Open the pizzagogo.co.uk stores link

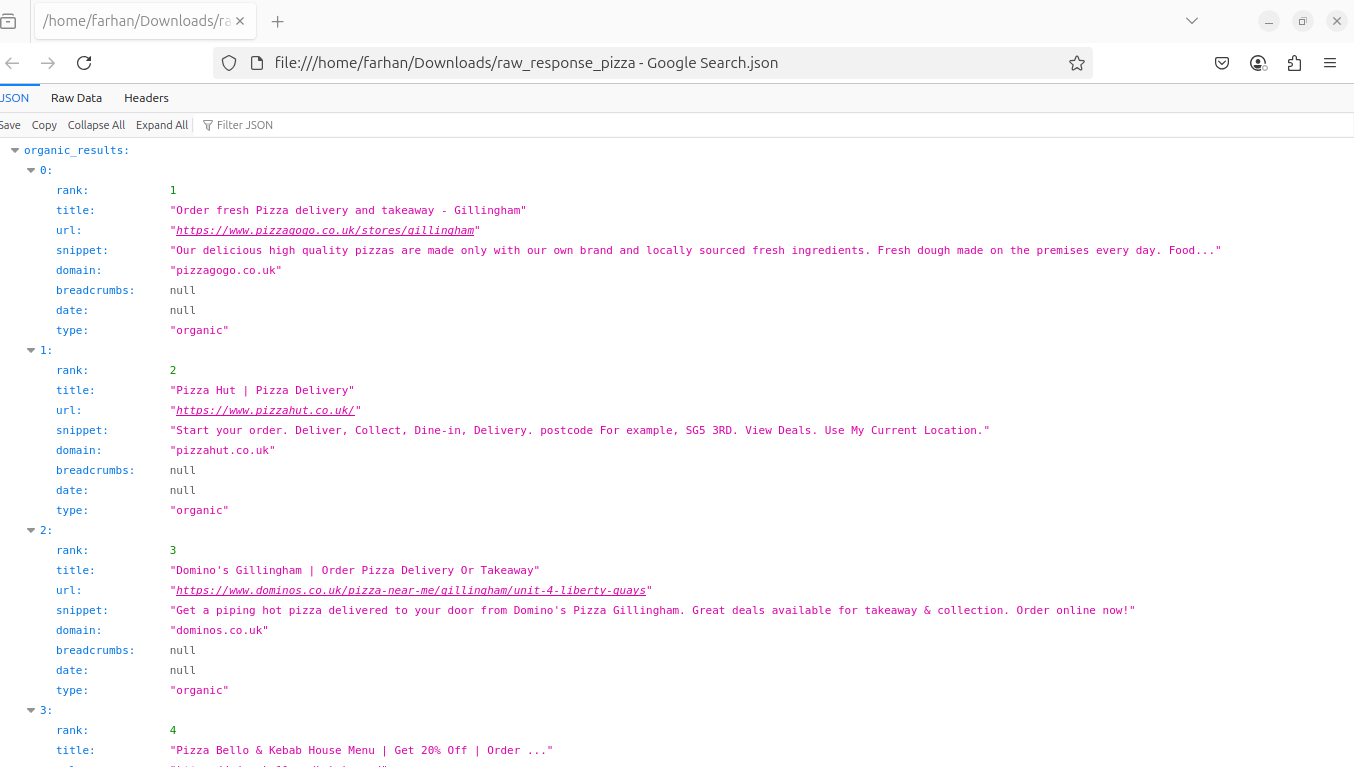click(325, 230)
